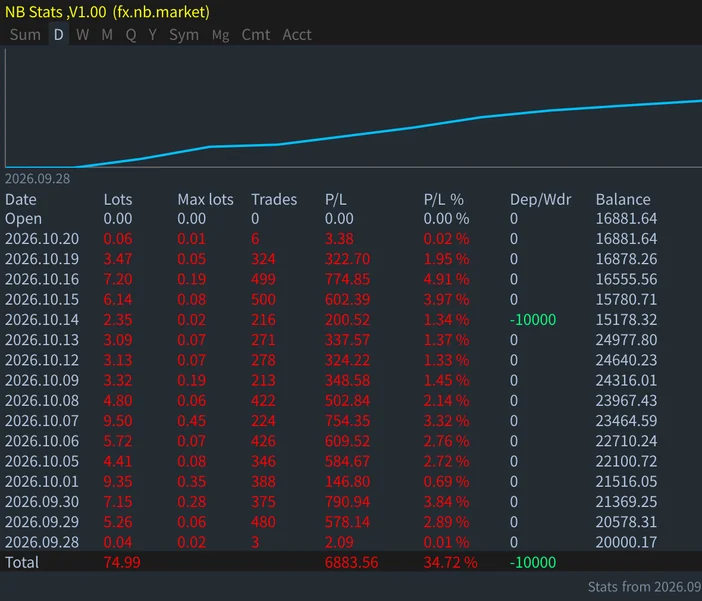Click the total lots value 74.99
702x601 pixels.
click(x=122, y=562)
